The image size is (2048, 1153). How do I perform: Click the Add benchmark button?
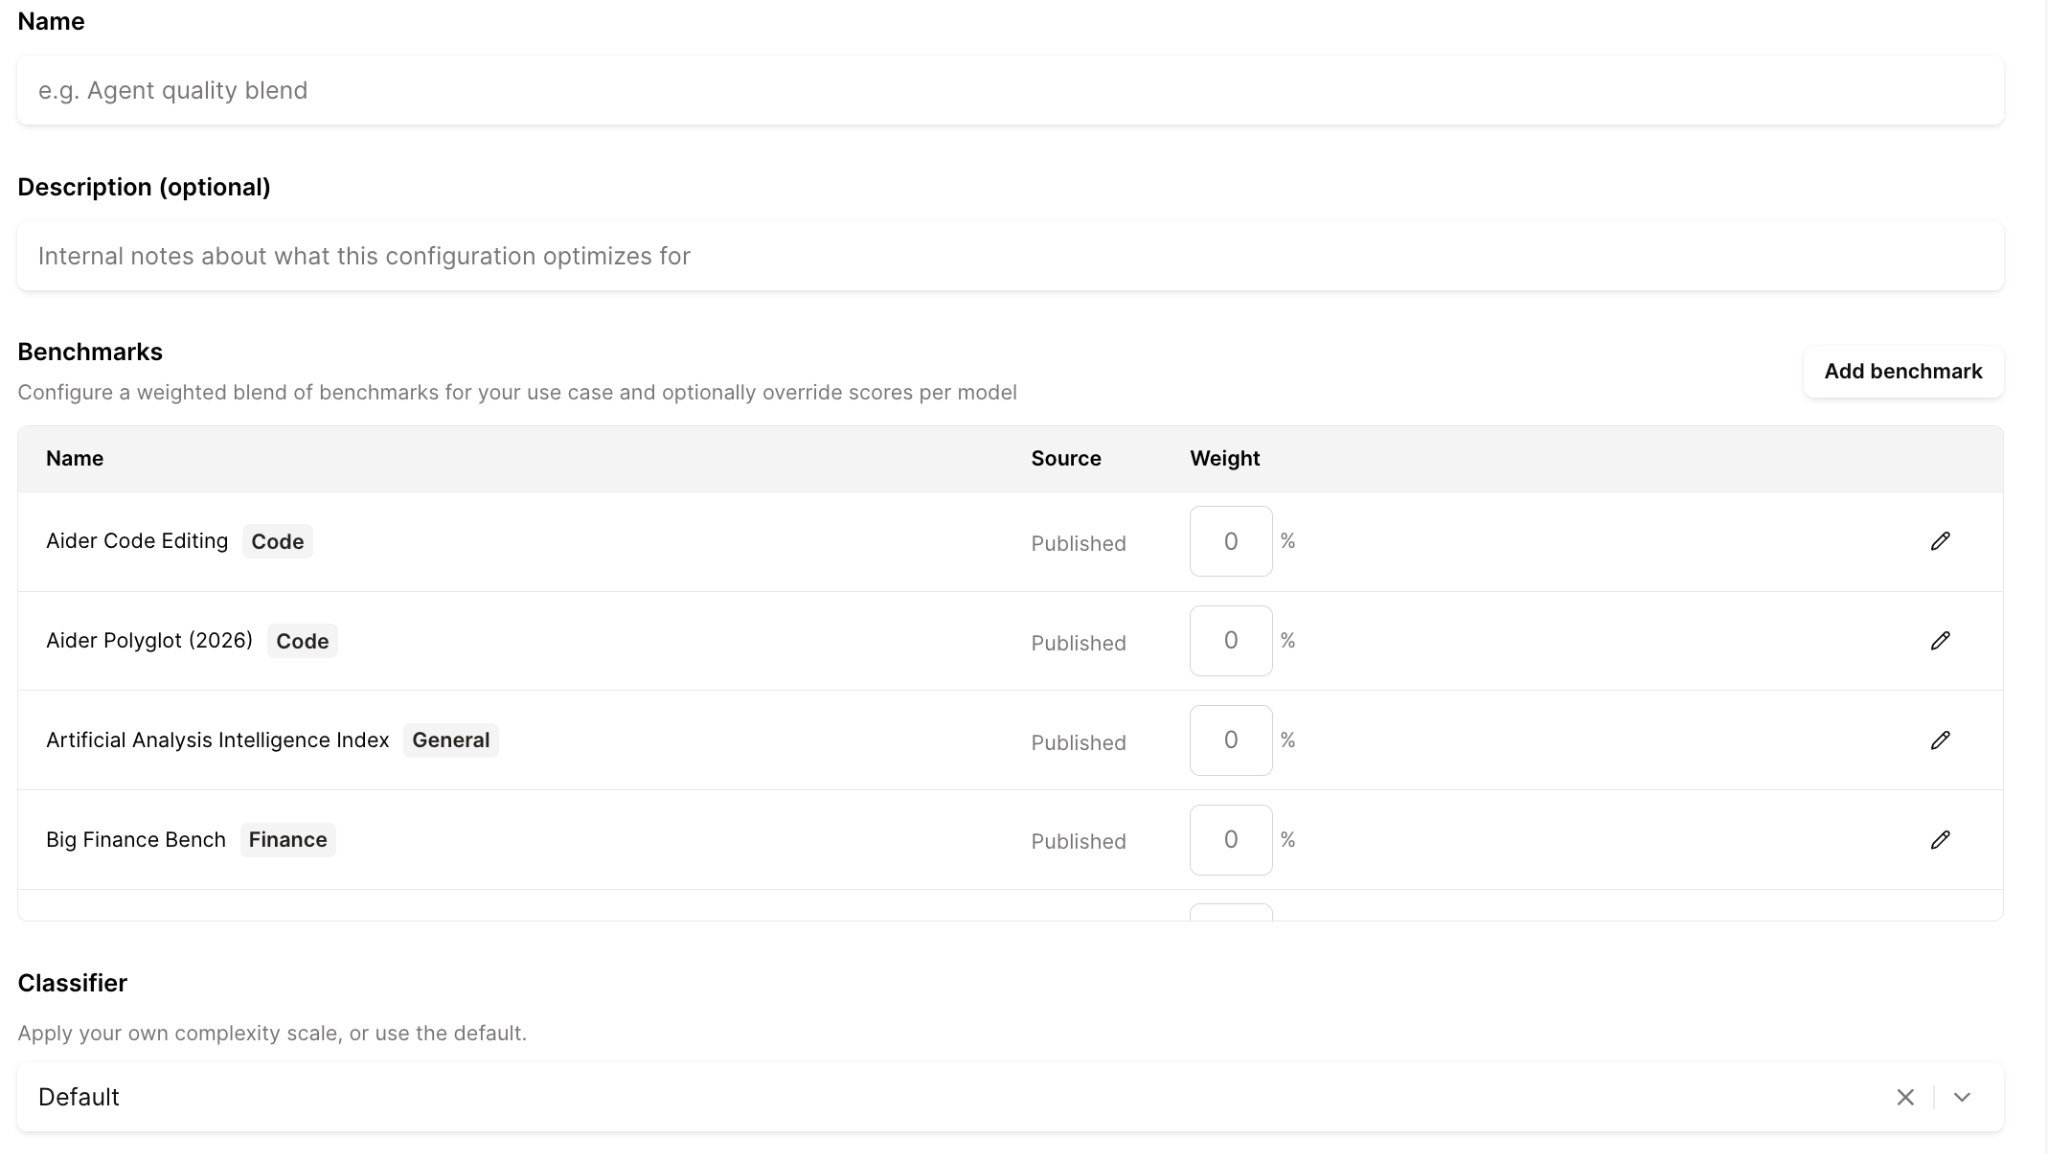coord(1903,371)
